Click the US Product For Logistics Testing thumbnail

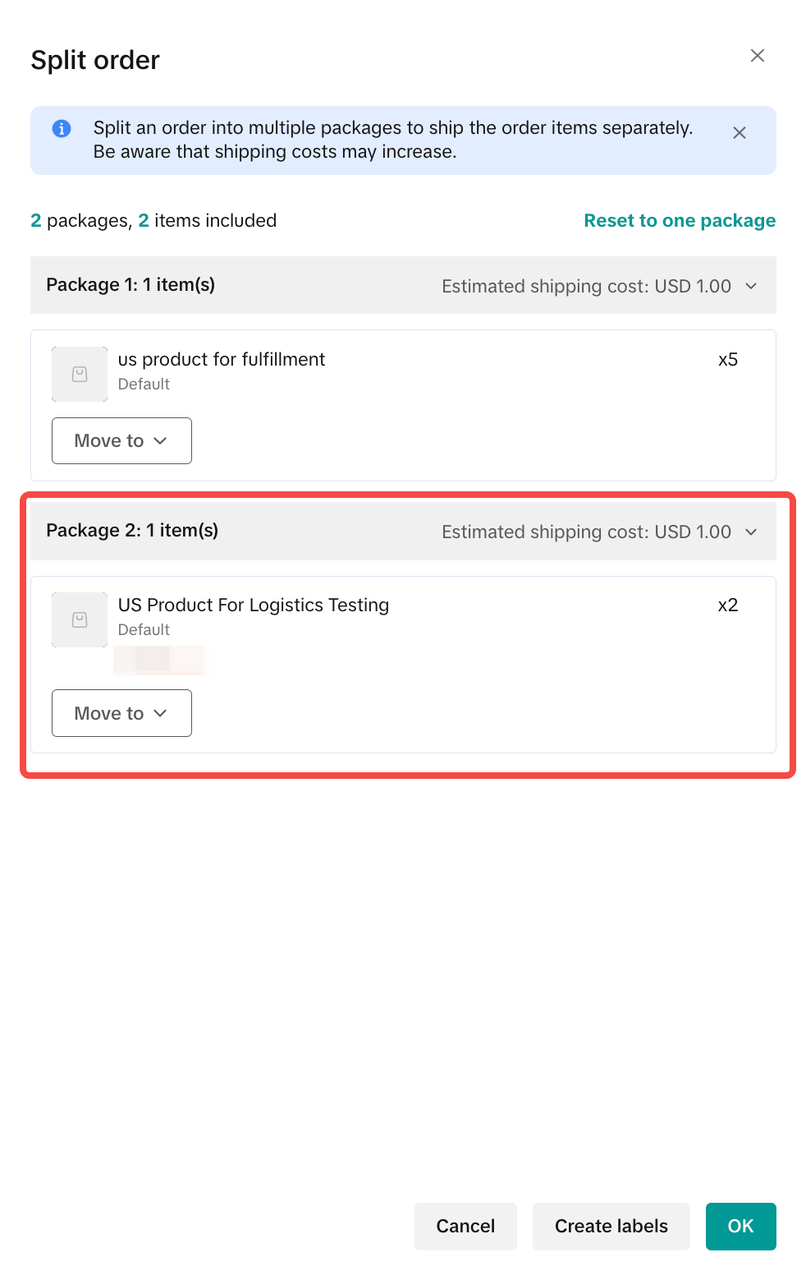[x=80, y=620]
